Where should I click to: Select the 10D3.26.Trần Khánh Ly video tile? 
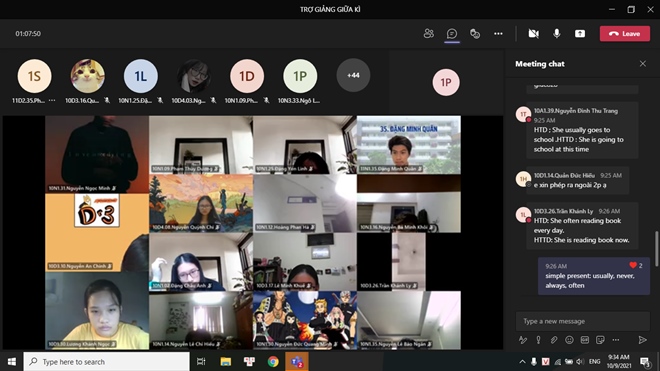[409, 262]
